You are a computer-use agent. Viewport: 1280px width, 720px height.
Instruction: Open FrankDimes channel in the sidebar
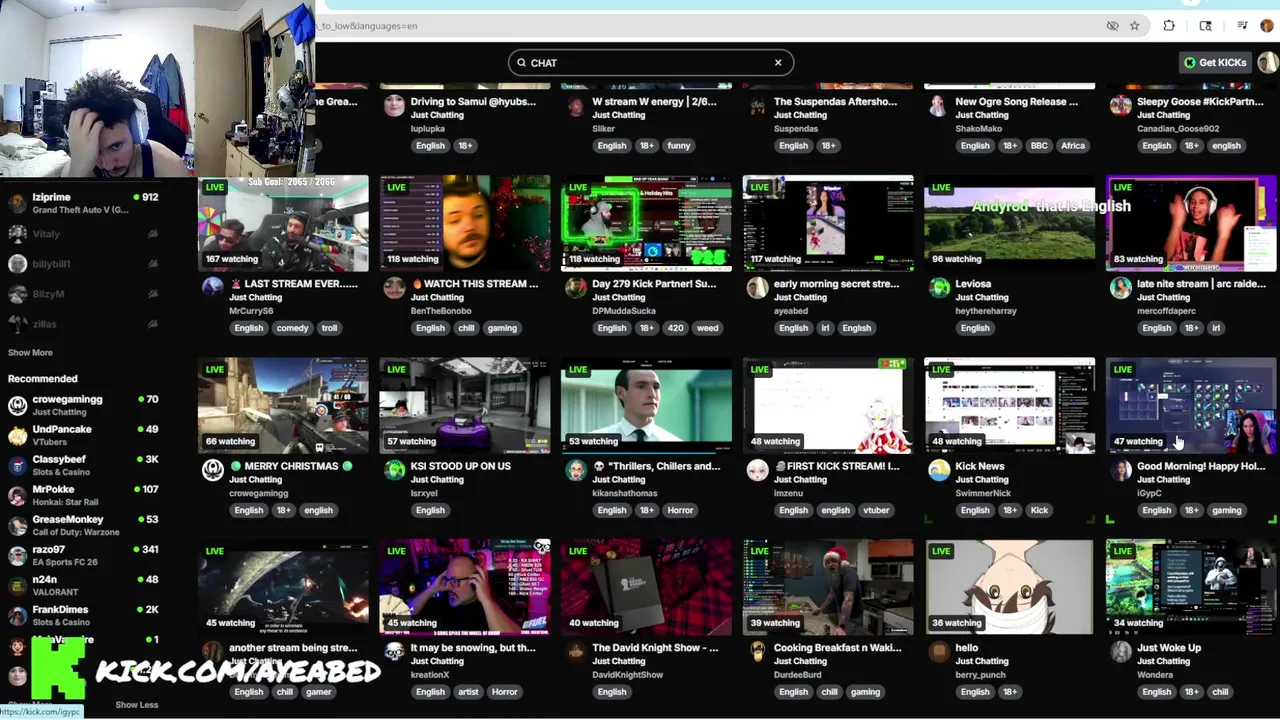coord(84,615)
